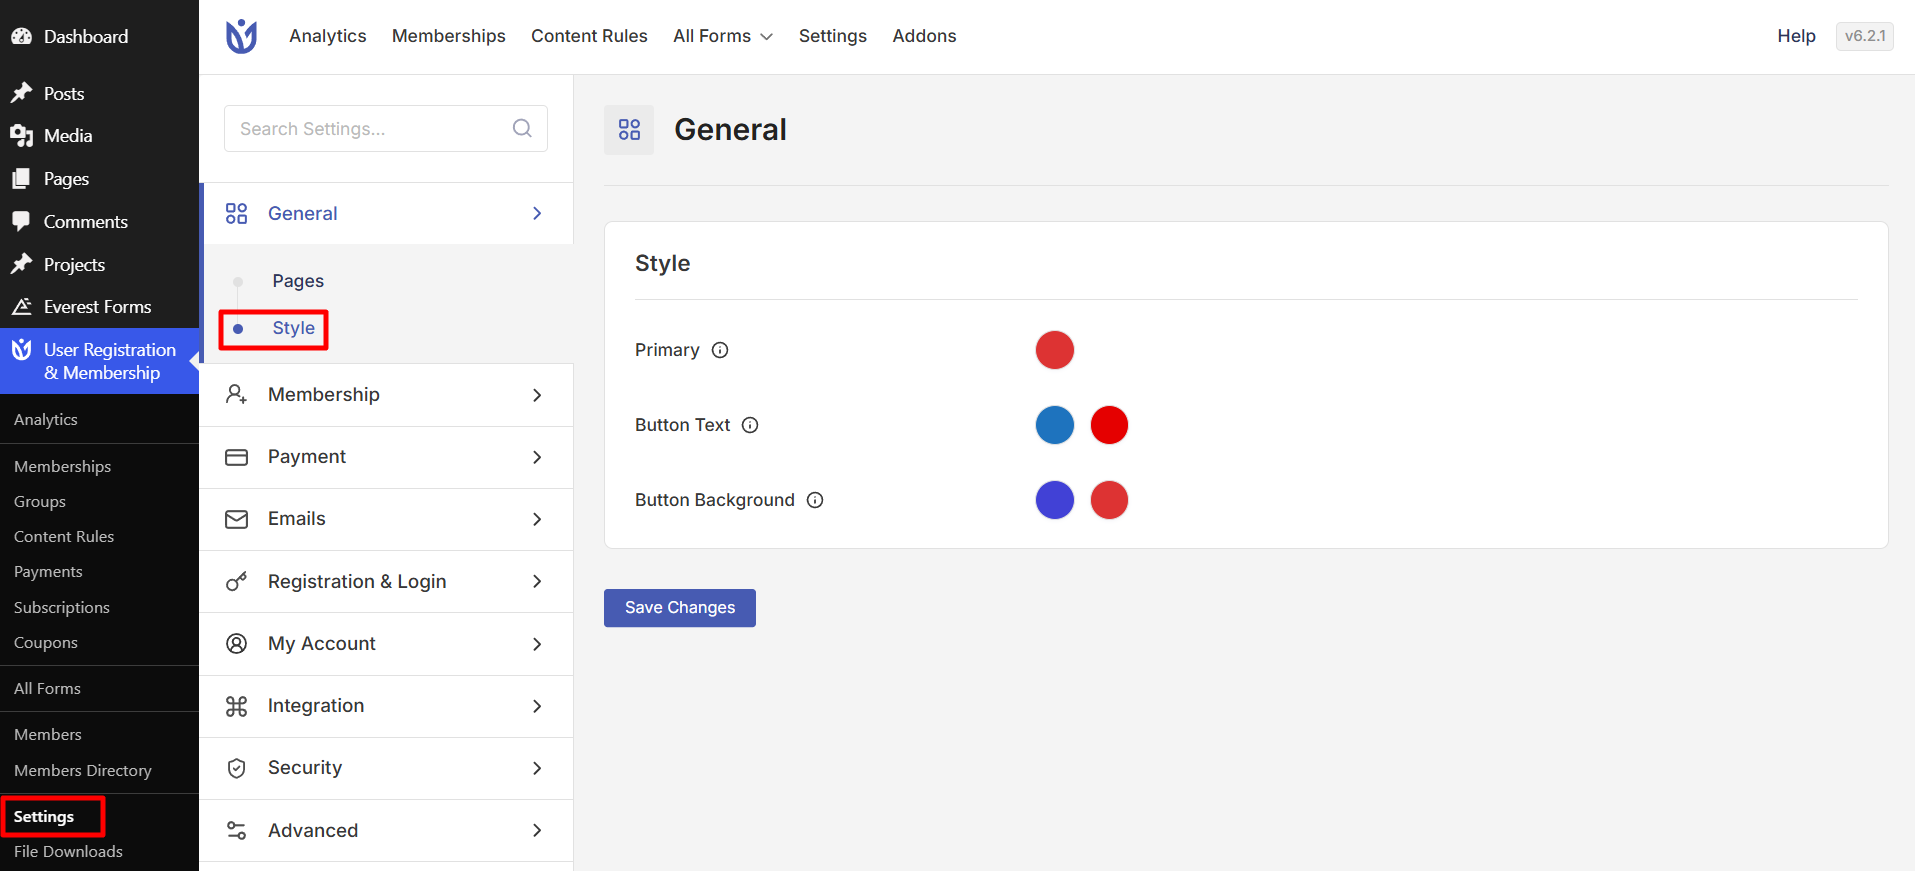1915x871 pixels.
Task: Open File Downloads in the sidebar
Action: 68,851
